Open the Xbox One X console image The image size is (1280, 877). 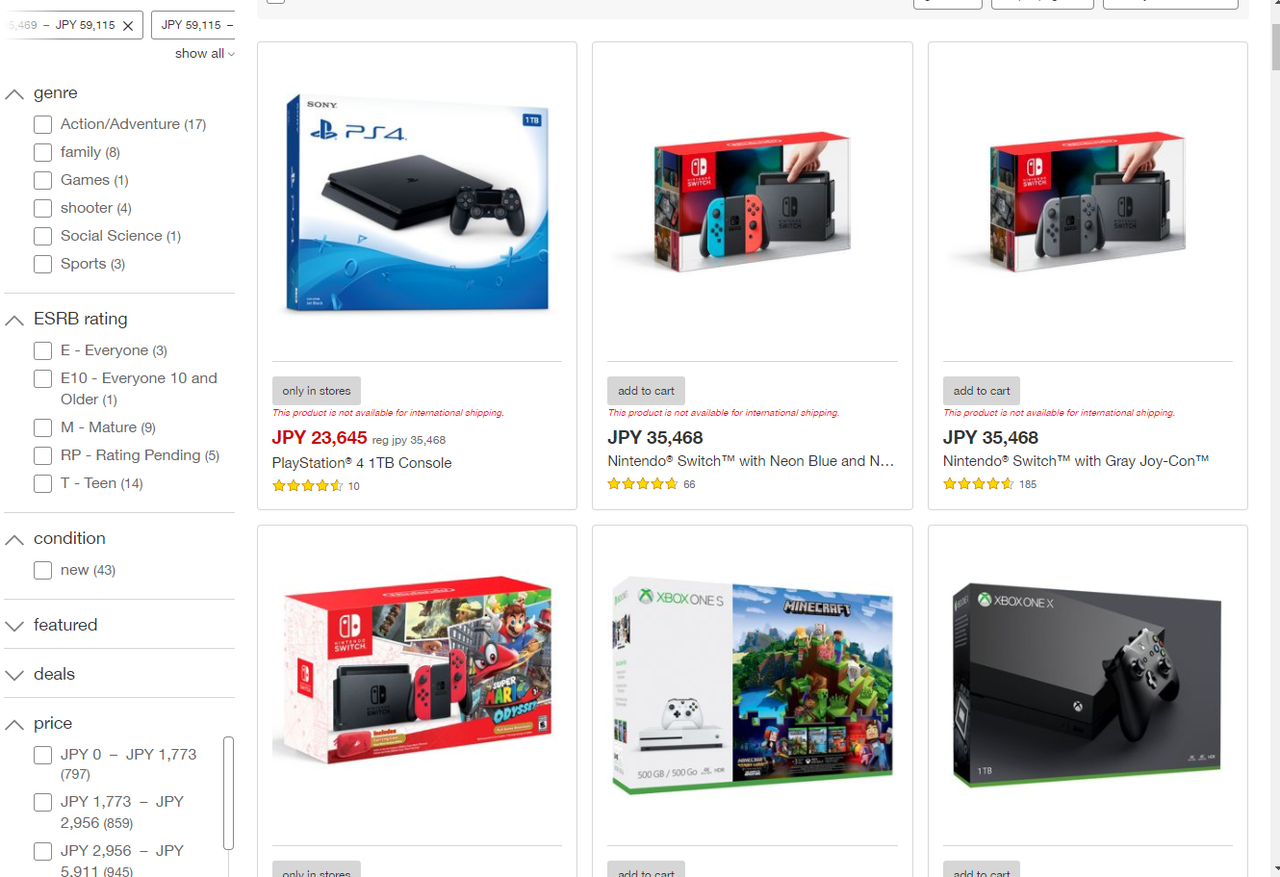pos(1087,686)
